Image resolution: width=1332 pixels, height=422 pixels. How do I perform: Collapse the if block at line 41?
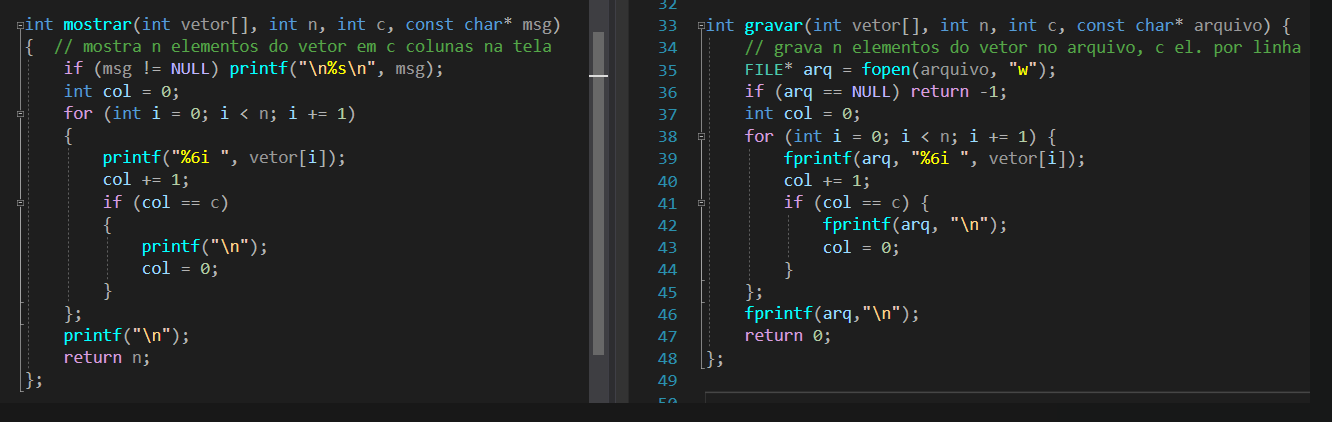[701, 204]
